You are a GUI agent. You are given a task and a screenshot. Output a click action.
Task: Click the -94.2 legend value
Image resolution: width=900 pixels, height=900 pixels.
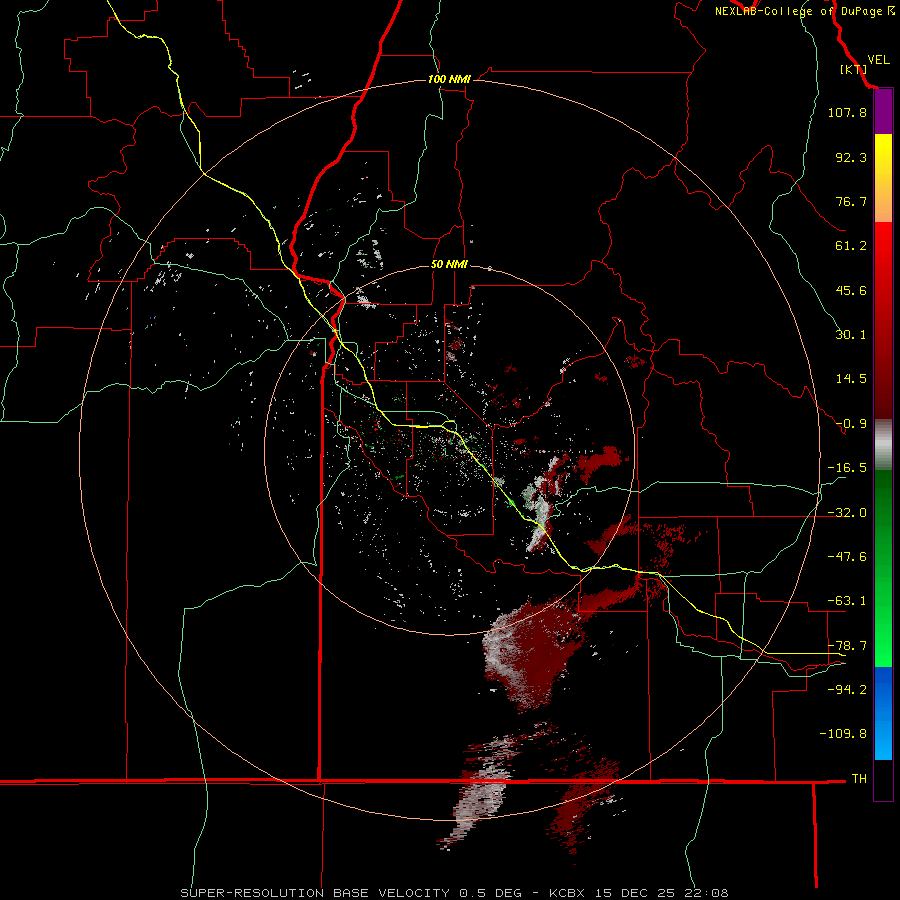tap(847, 689)
